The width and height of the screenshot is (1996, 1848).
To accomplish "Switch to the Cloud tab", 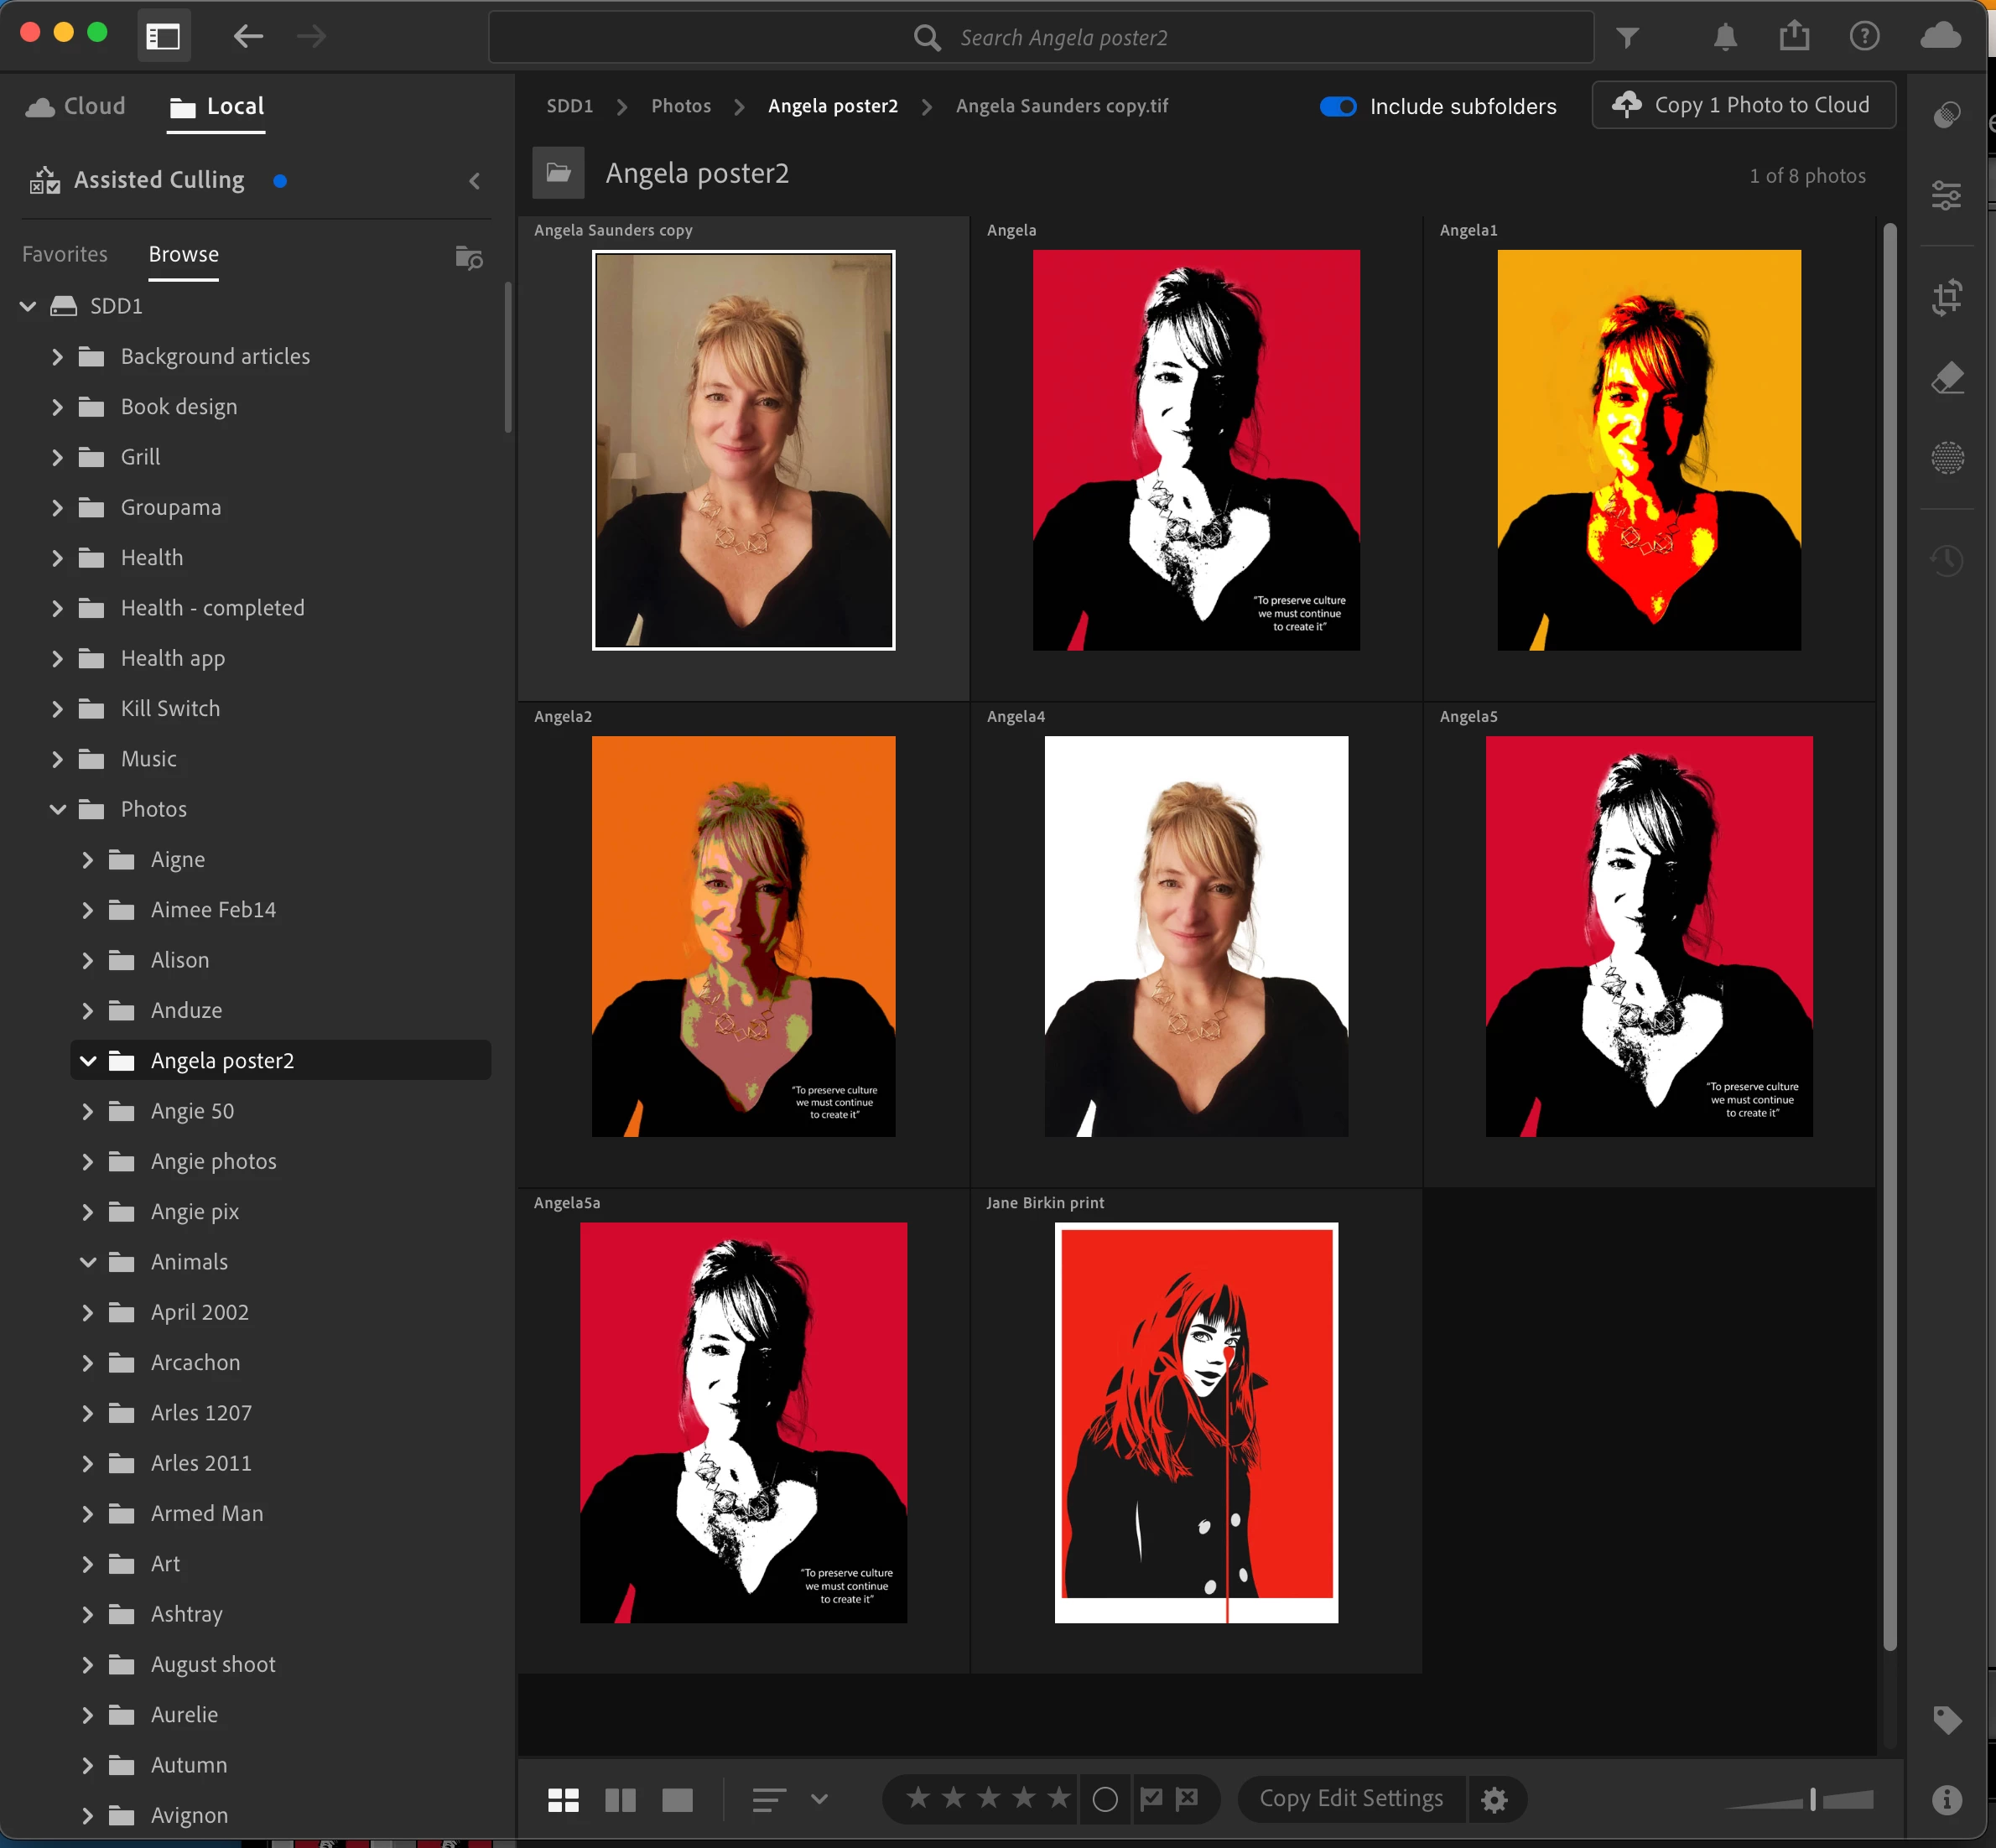I will click(76, 106).
